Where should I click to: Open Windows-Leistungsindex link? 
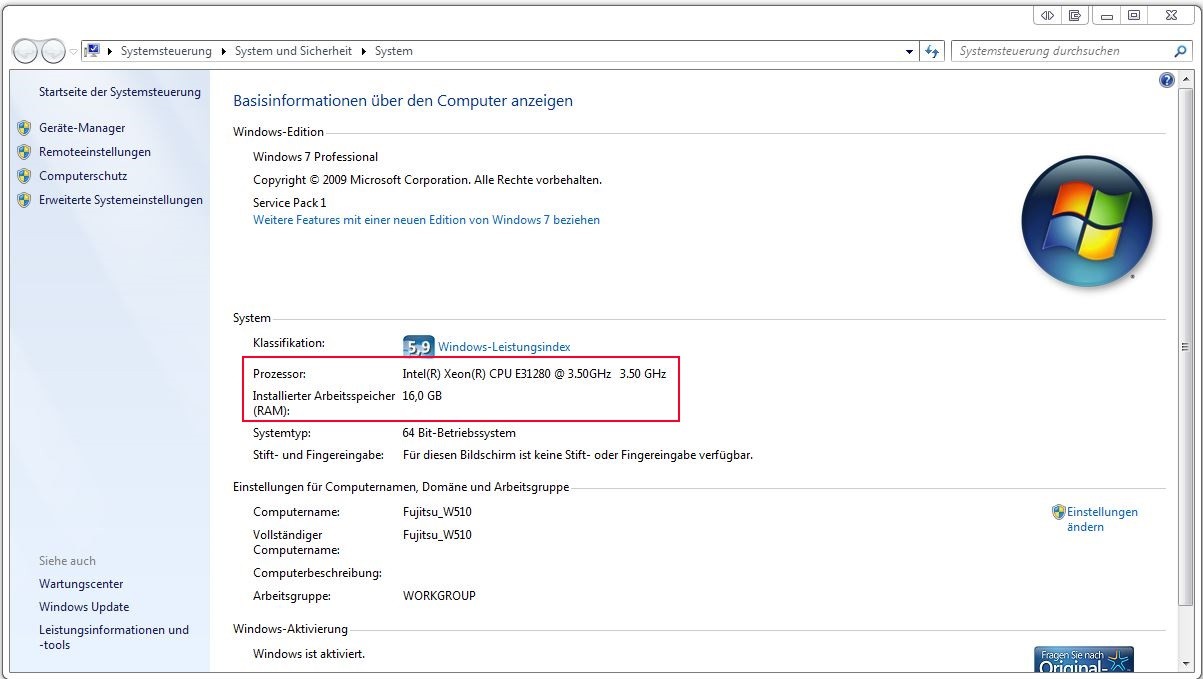point(504,347)
